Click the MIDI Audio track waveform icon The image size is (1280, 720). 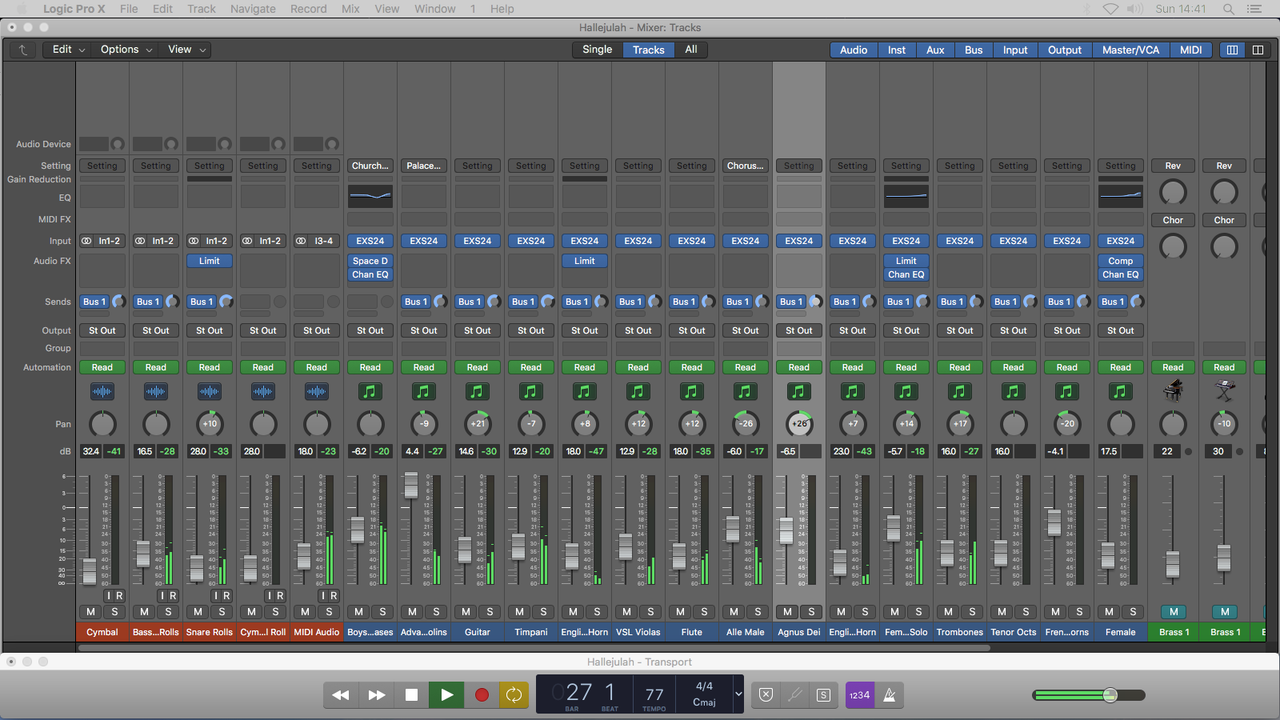[316, 392]
